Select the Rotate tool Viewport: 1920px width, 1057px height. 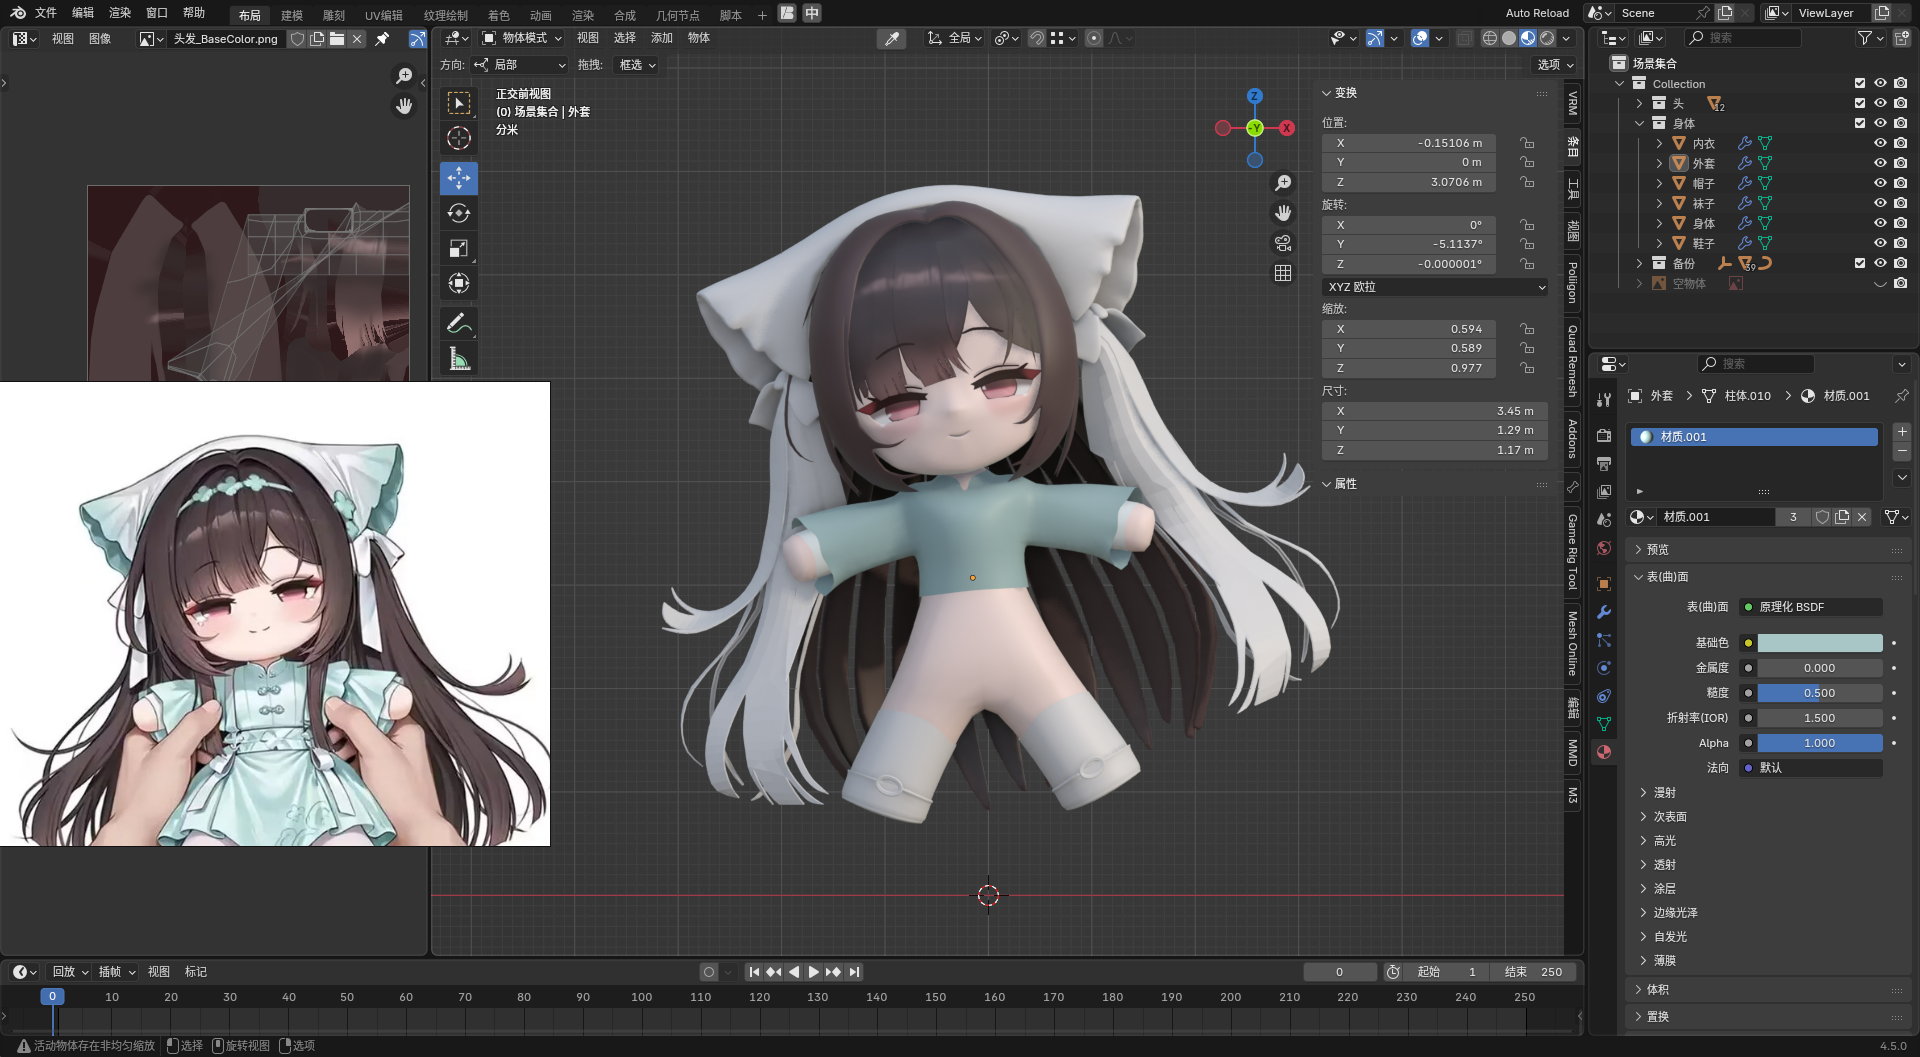click(x=459, y=213)
